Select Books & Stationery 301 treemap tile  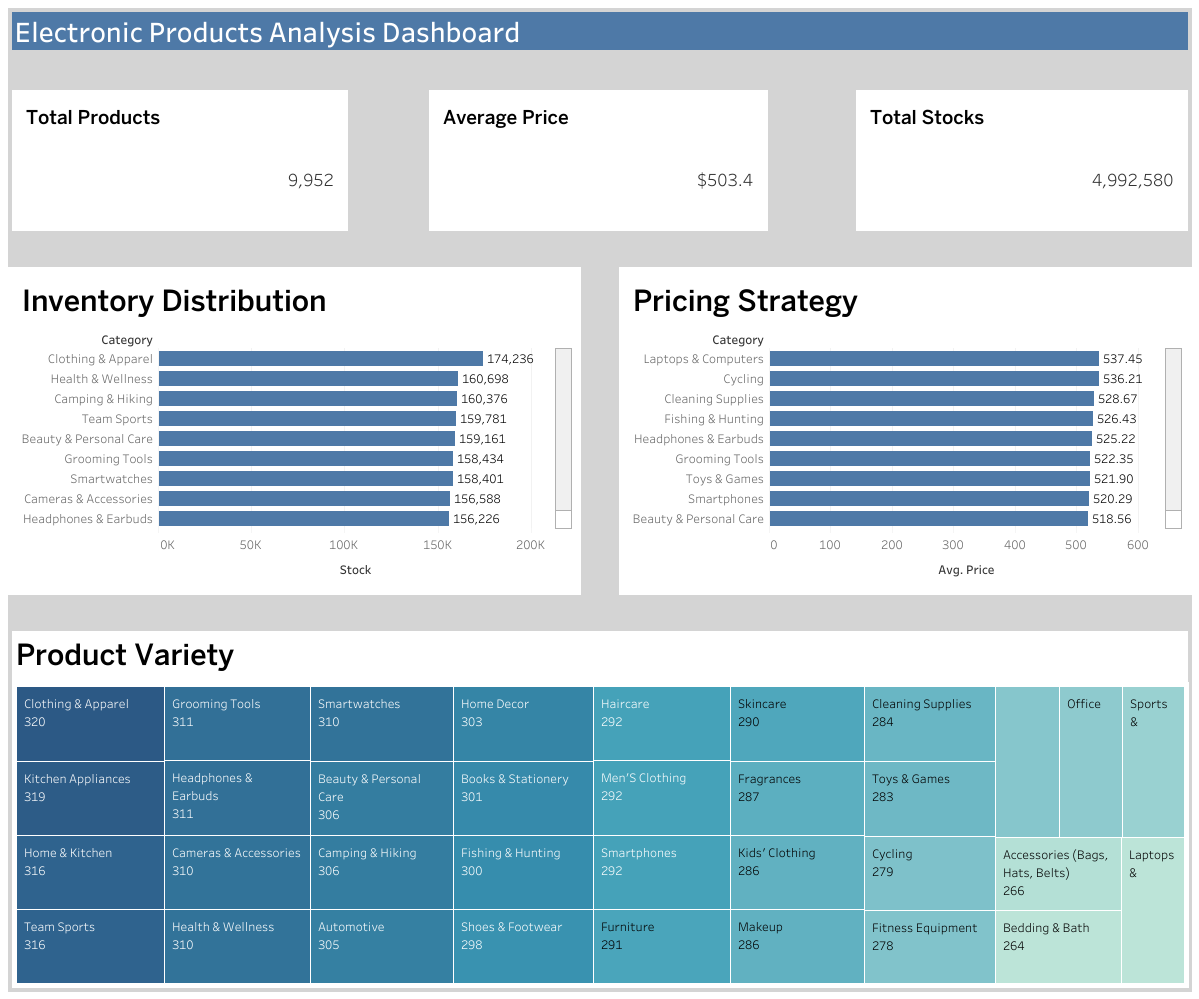(x=523, y=798)
